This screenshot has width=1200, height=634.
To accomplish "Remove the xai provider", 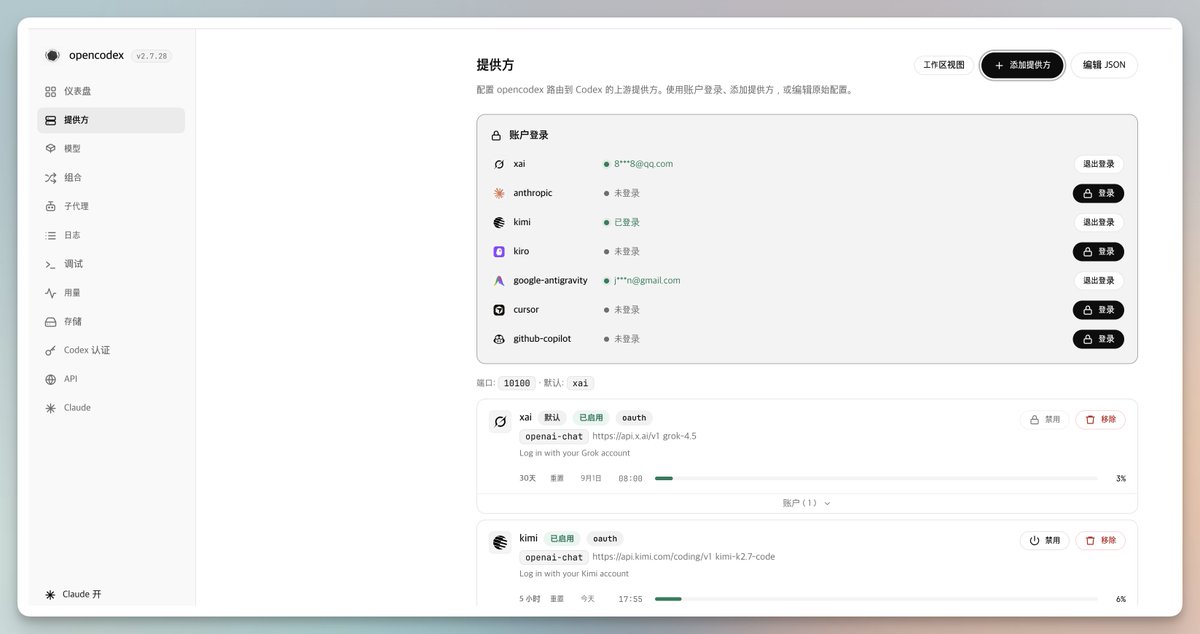I will pyautogui.click(x=1100, y=420).
